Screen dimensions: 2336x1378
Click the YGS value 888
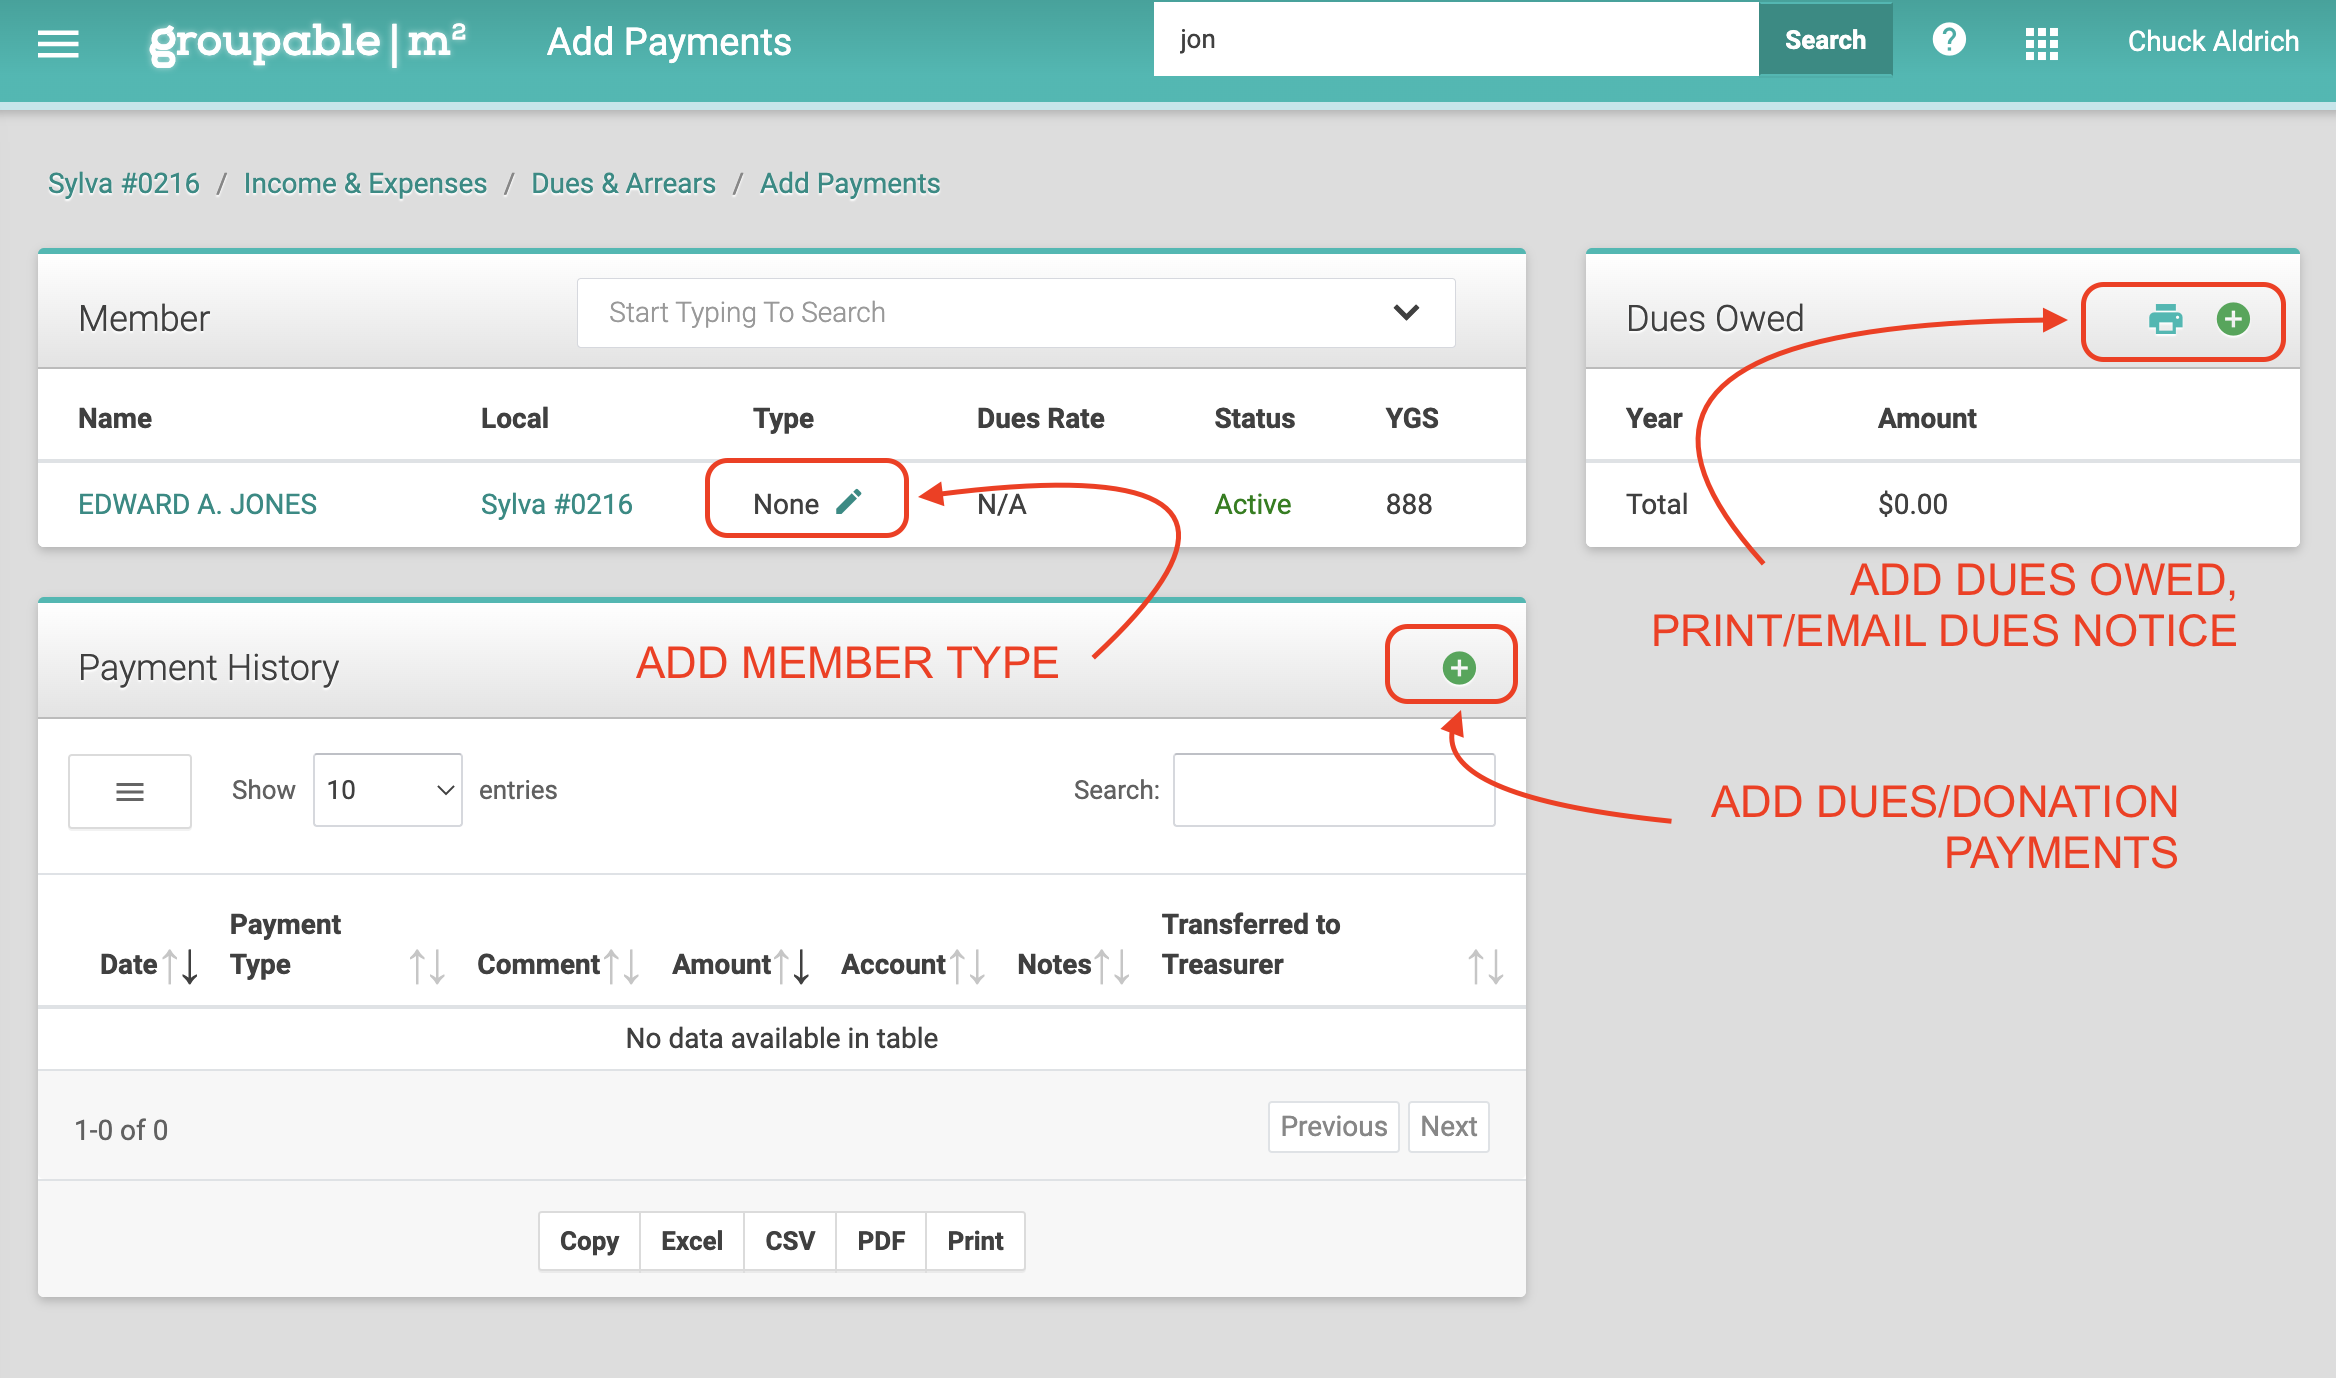click(1409, 504)
